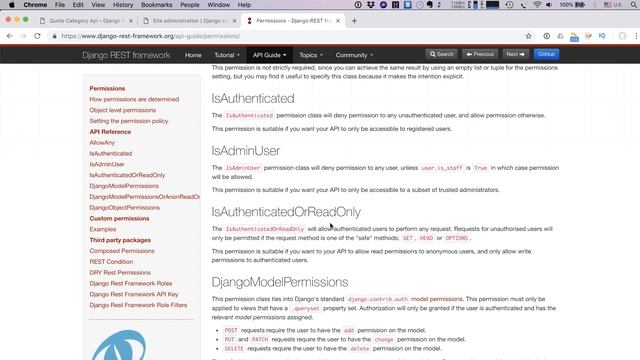
Task: Open the API Guide dropdown menu
Action: click(x=269, y=55)
